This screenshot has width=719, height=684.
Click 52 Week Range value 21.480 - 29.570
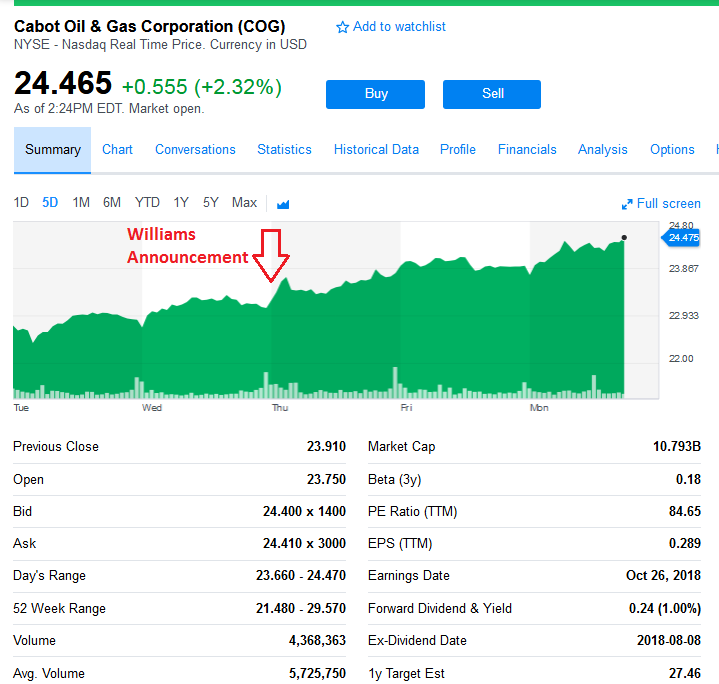coord(301,608)
